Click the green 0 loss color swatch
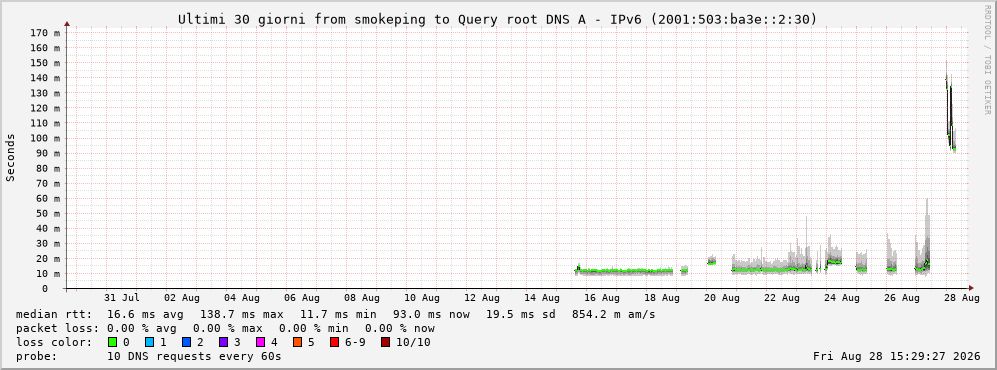Viewport: 997px width, 370px height. (113, 342)
